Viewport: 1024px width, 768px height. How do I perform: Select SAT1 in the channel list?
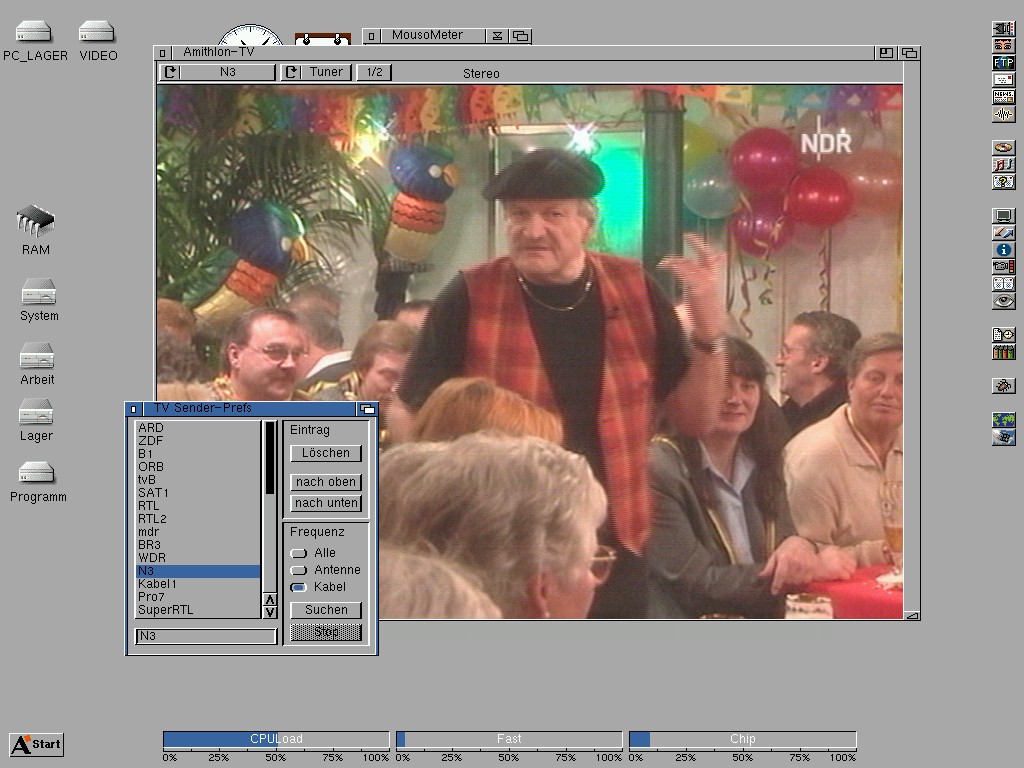[154, 493]
